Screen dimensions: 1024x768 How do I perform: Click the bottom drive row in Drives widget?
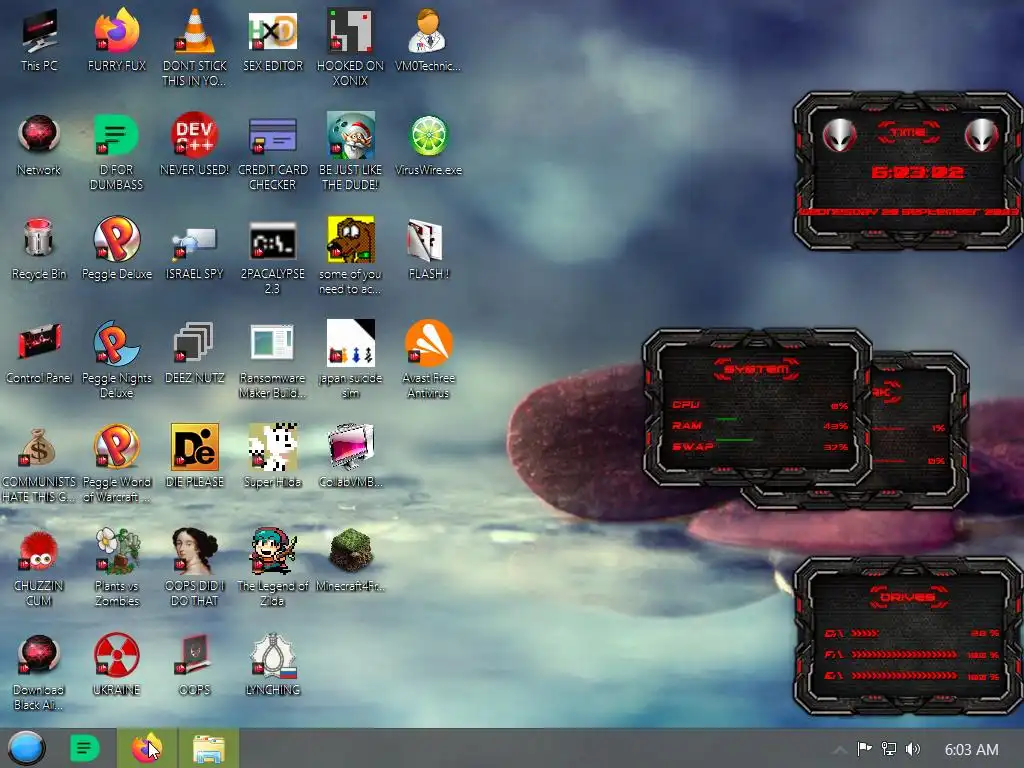[x=912, y=676]
